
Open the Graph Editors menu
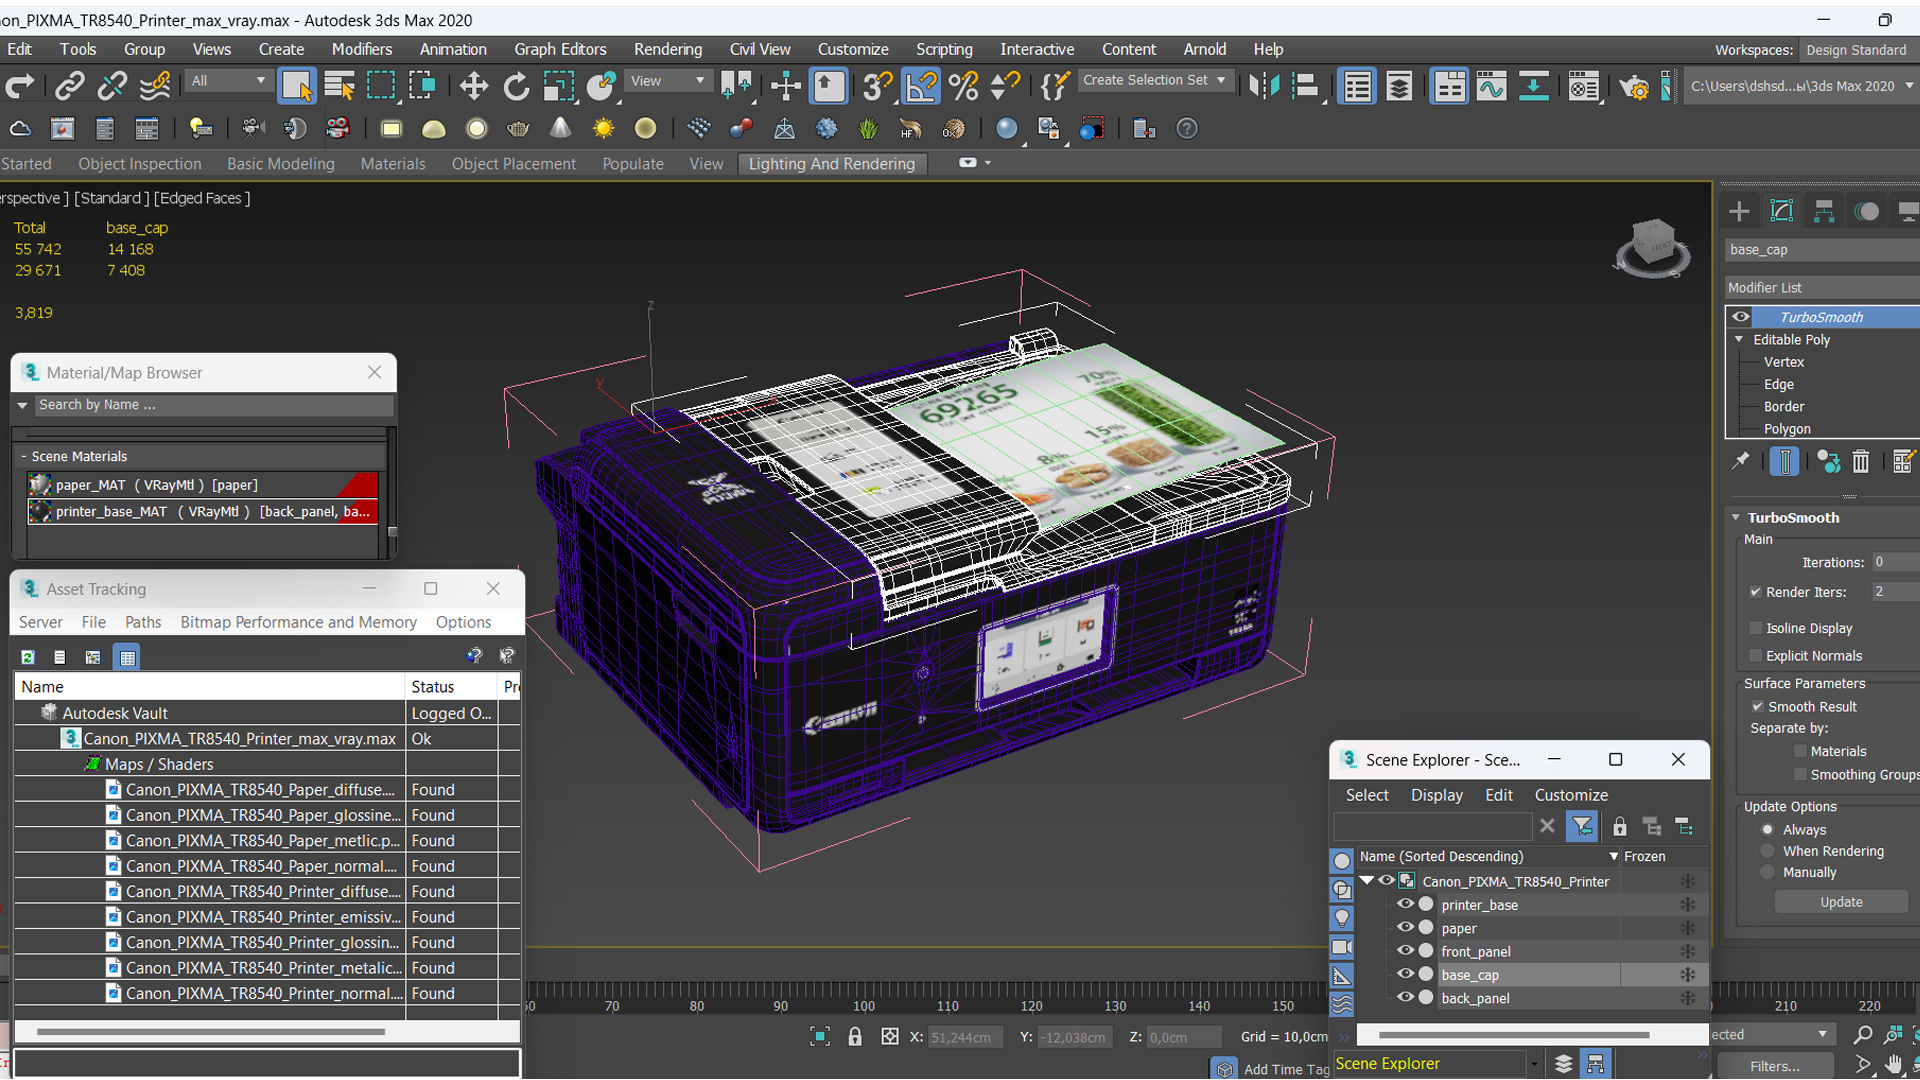pyautogui.click(x=560, y=49)
